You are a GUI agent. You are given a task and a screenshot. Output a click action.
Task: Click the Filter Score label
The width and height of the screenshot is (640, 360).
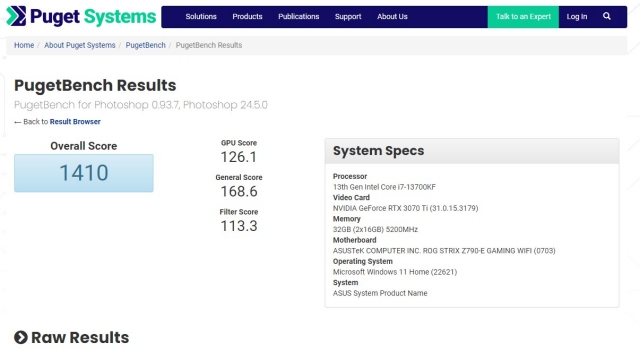coord(239,212)
